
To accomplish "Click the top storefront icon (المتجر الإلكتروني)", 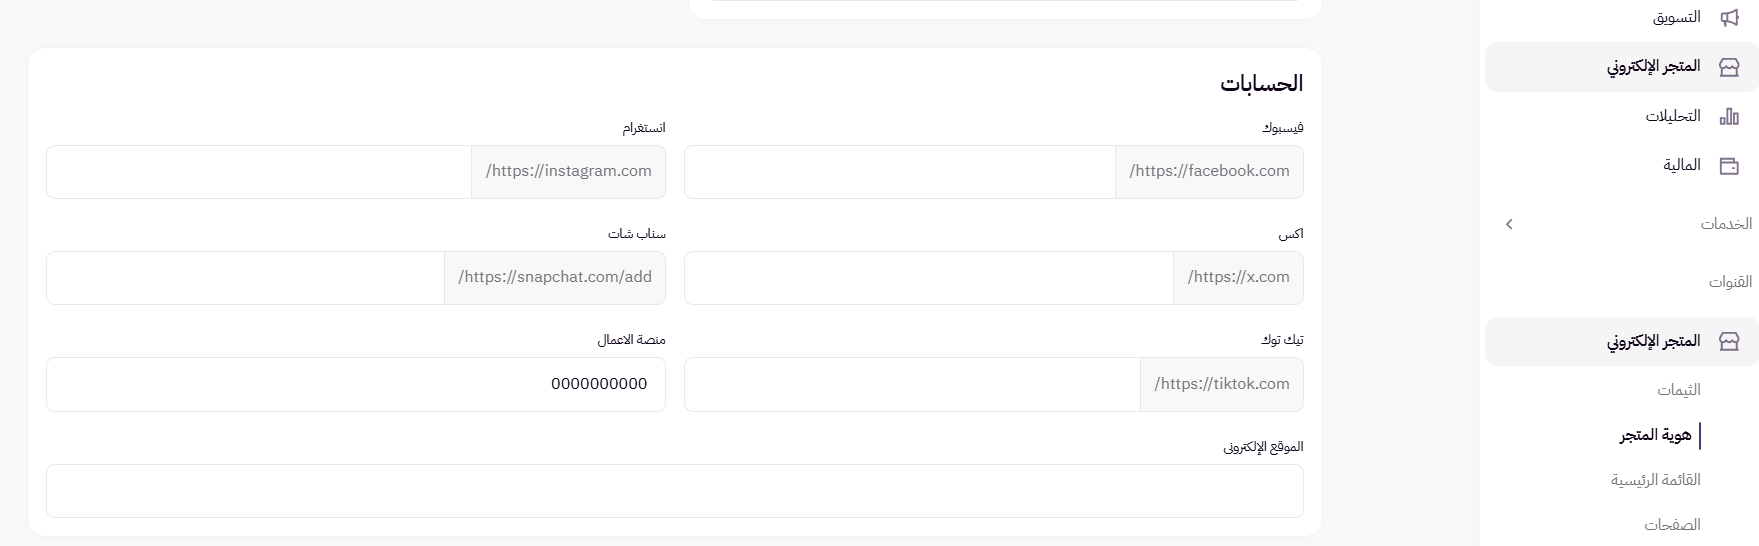I will coord(1729,67).
